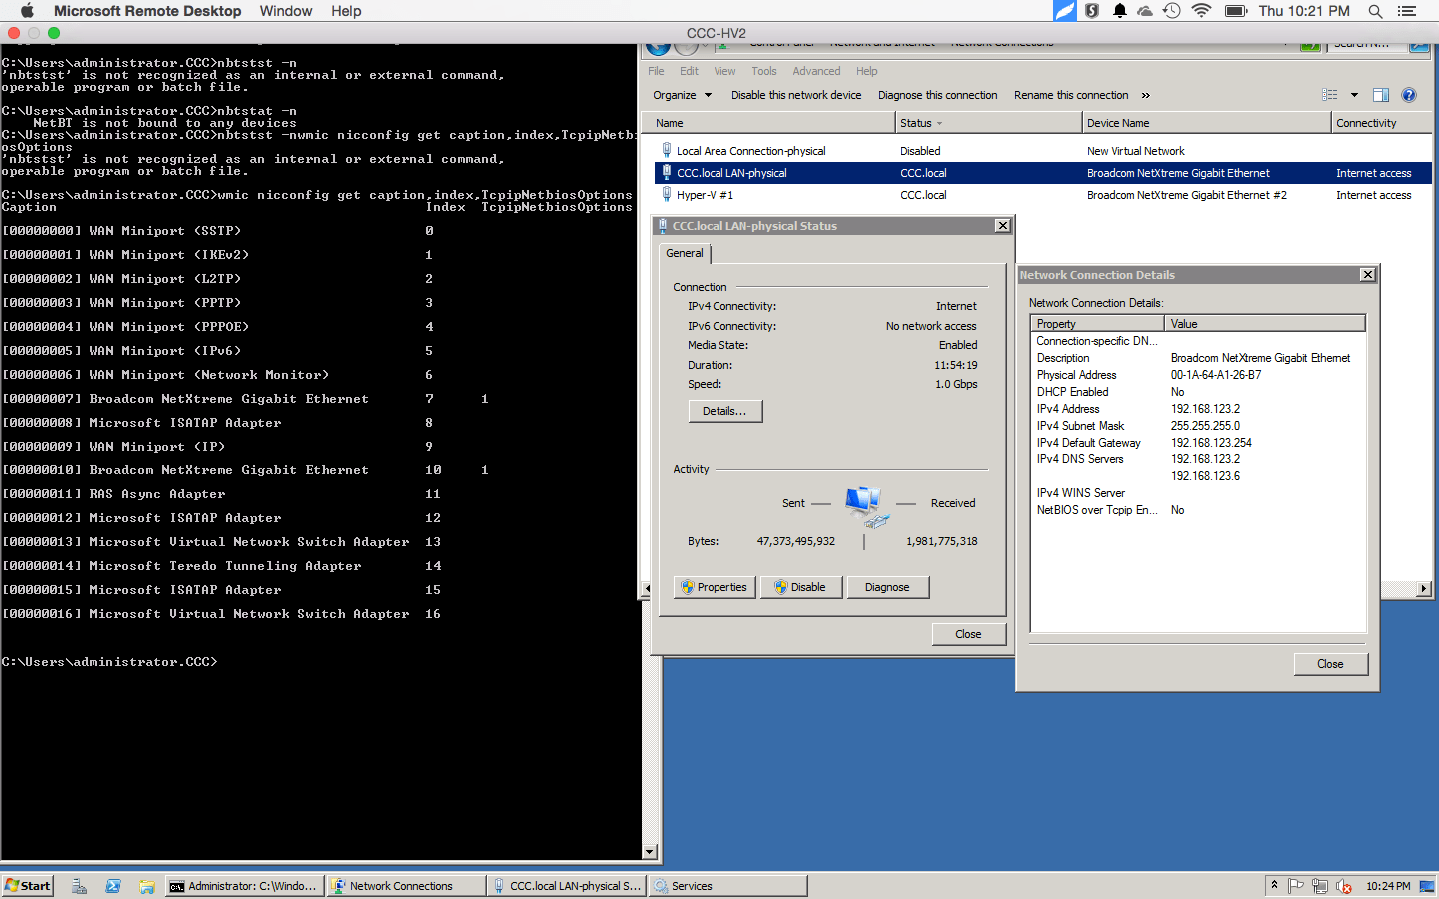Open the Apple menu
The height and width of the screenshot is (899, 1439).
(x=27, y=11)
